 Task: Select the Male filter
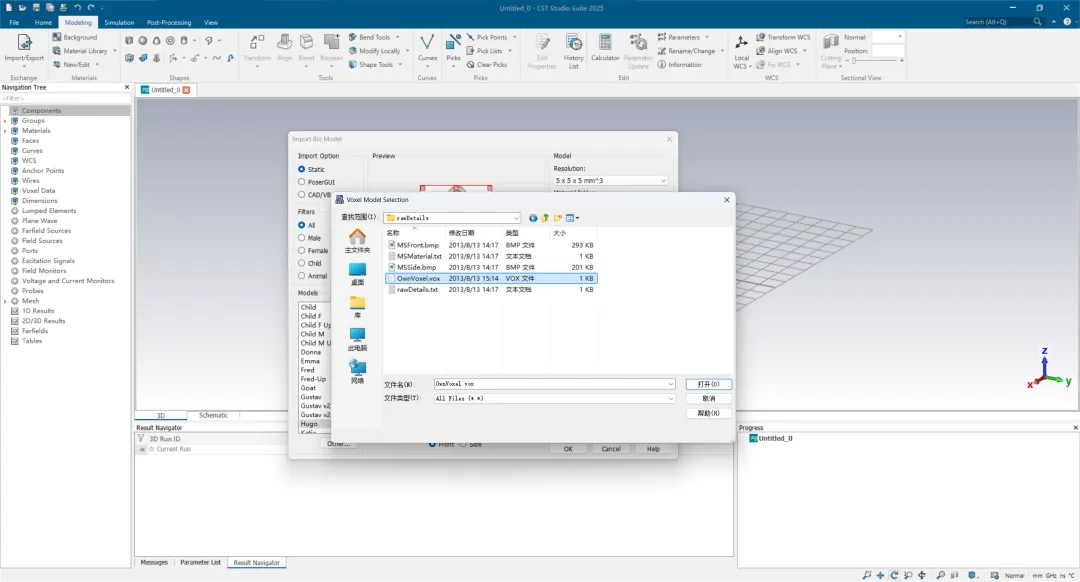click(x=302, y=238)
